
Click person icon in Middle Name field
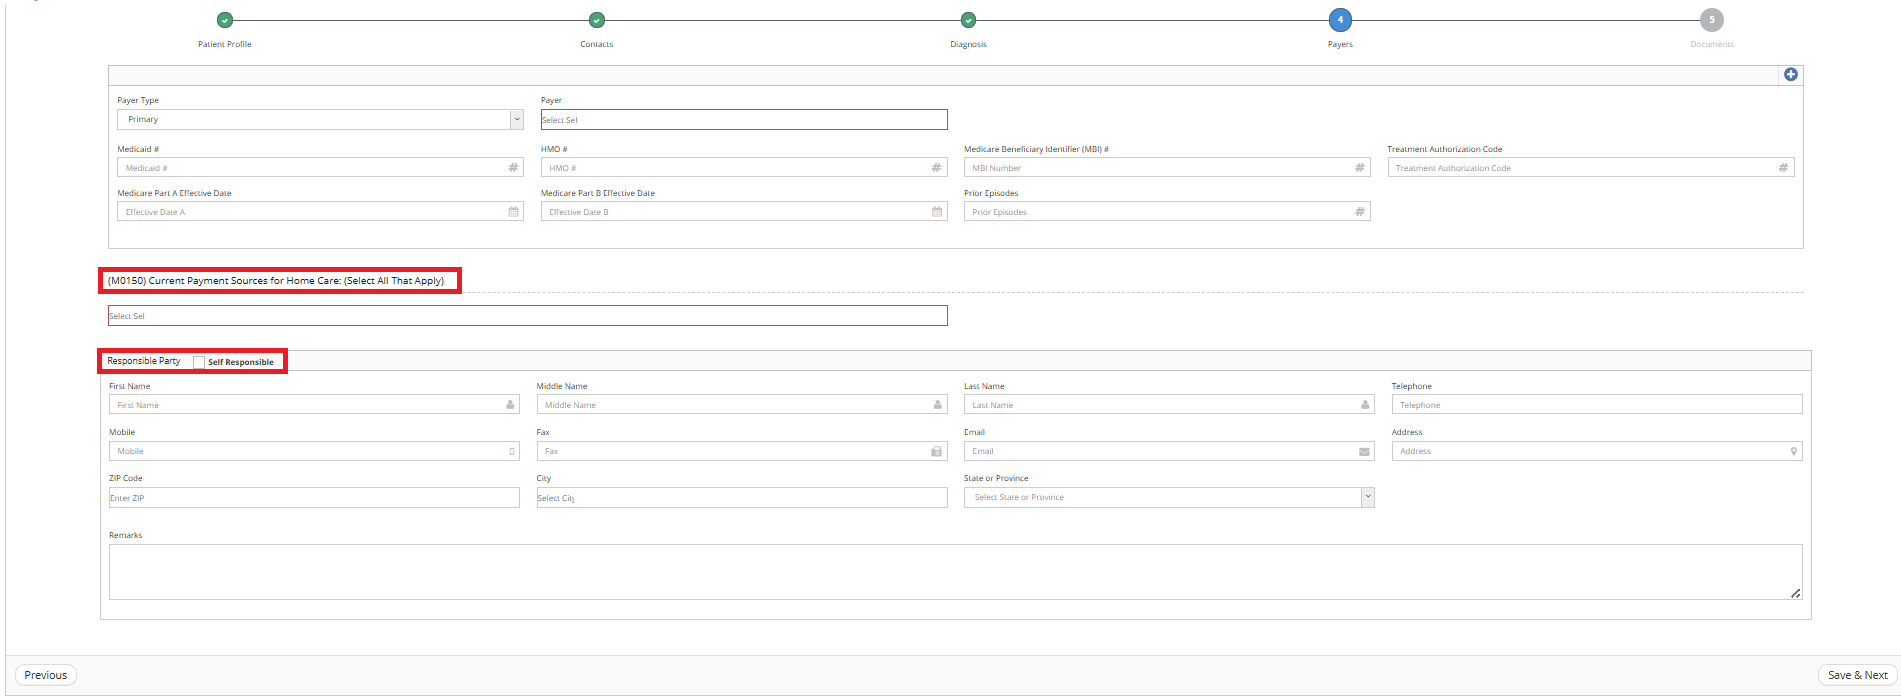coord(937,405)
